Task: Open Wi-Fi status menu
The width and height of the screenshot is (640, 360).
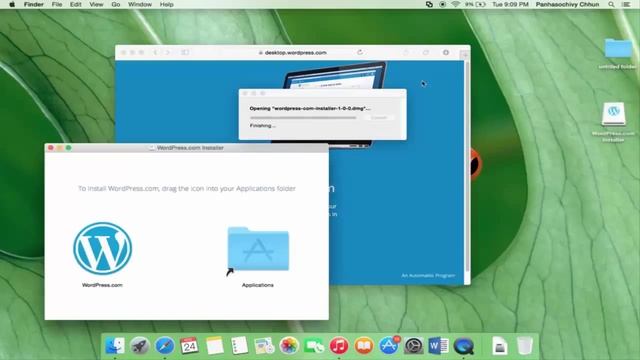Action: (456, 4)
